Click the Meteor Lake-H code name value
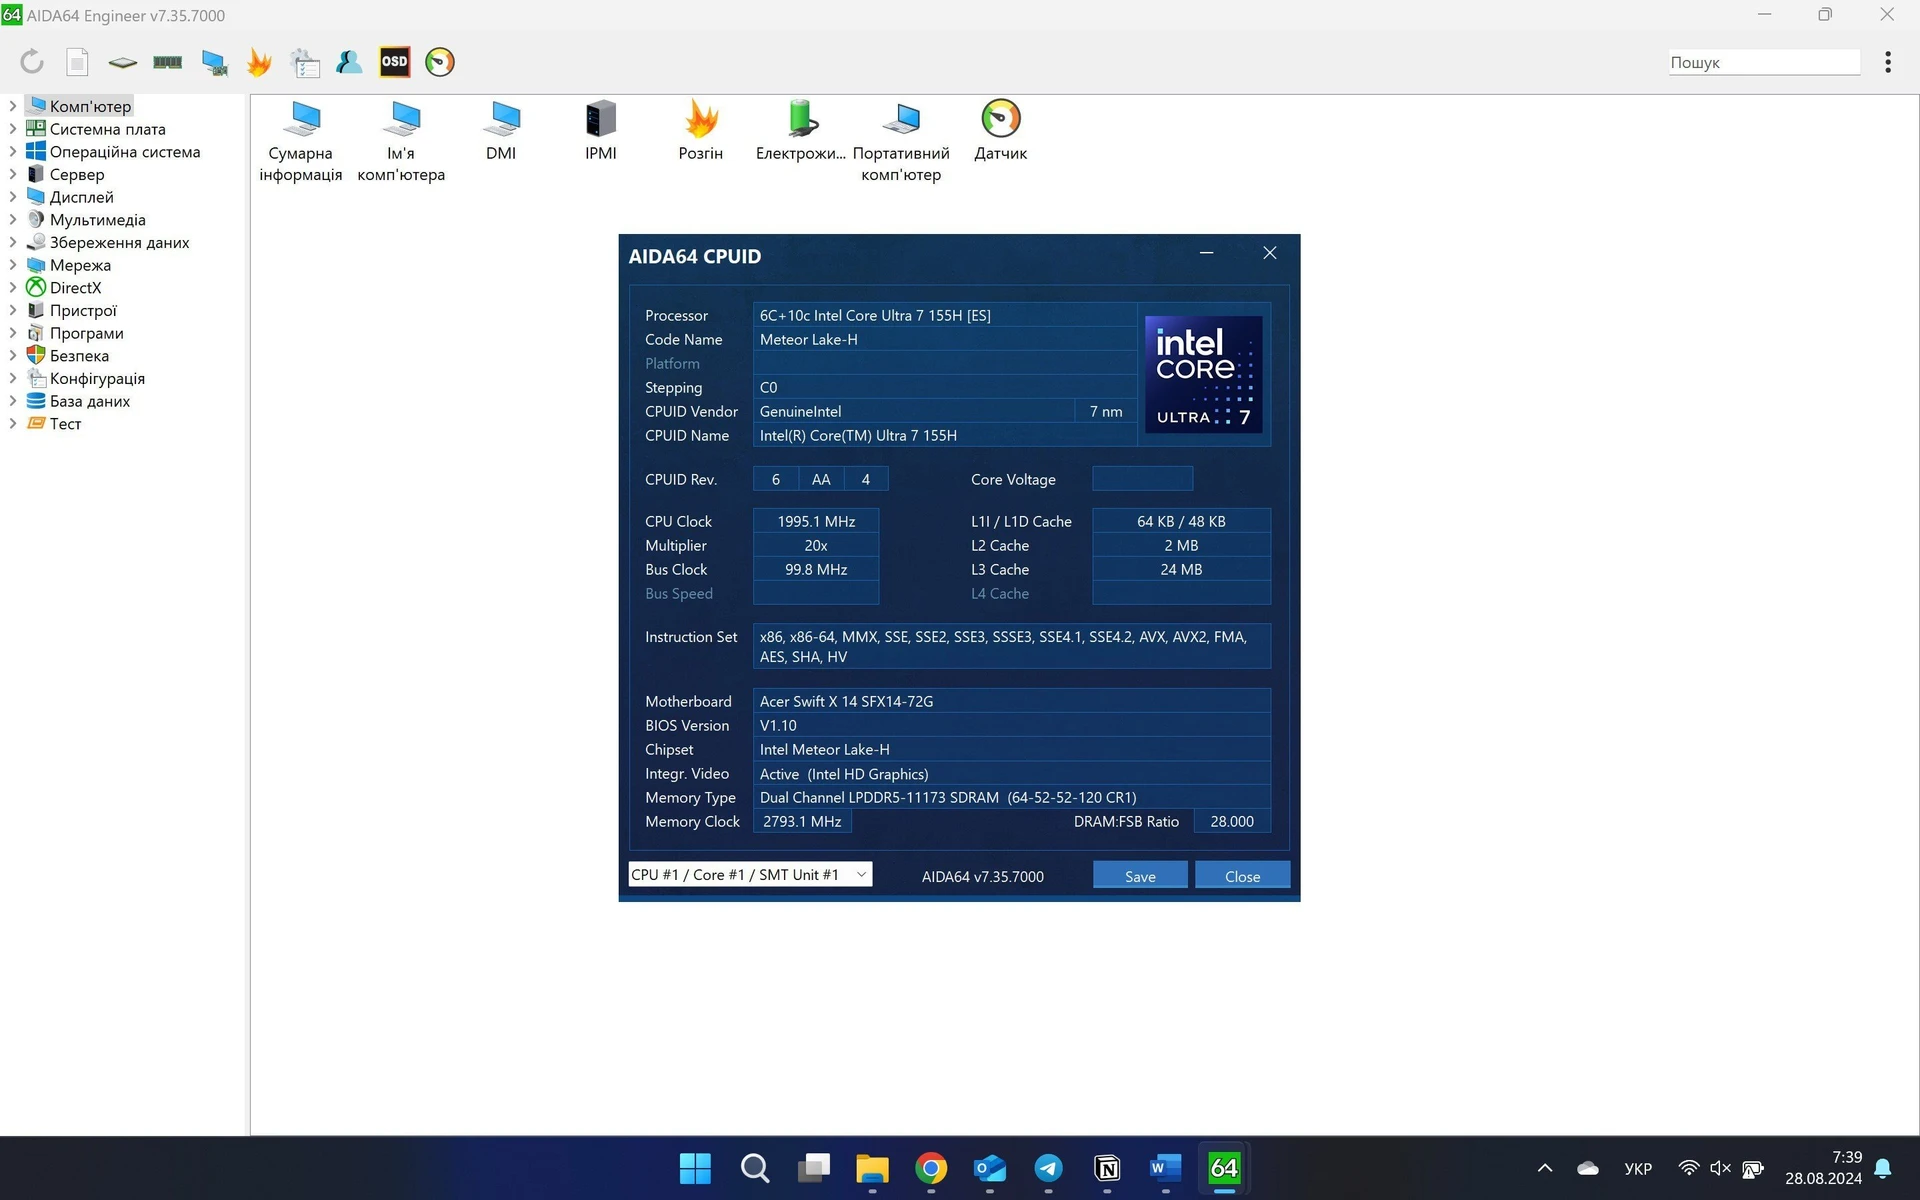 click(808, 339)
